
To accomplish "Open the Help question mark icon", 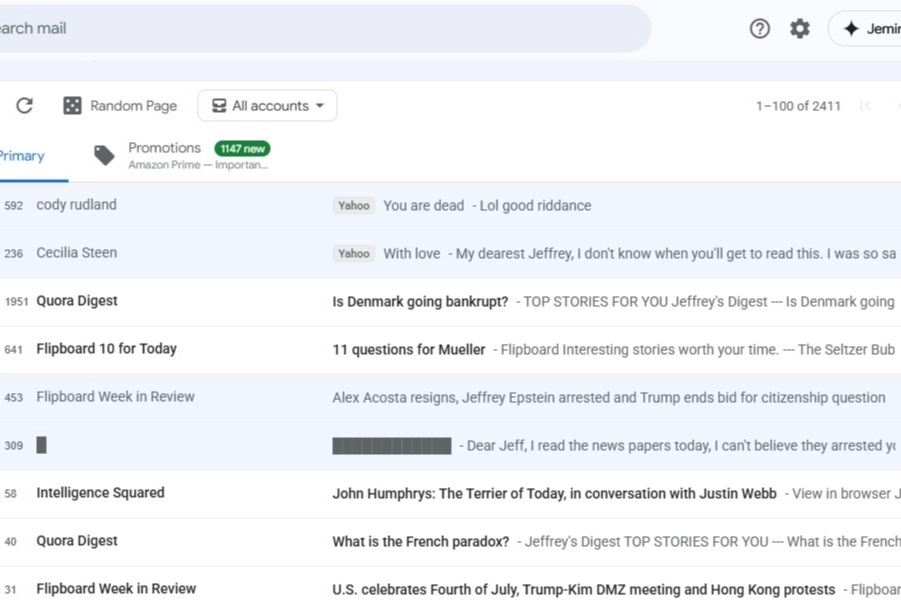I will (760, 29).
